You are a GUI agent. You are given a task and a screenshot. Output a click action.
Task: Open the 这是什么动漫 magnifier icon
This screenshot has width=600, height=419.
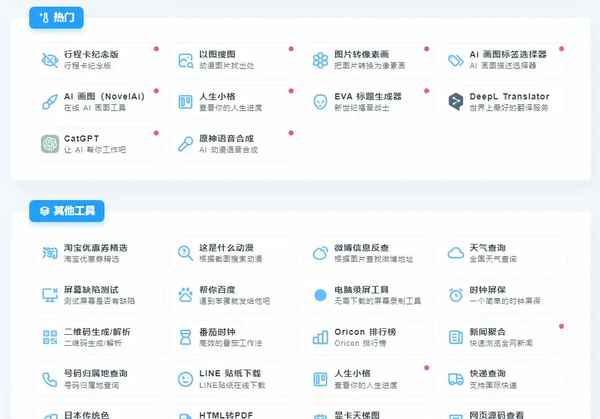click(186, 253)
